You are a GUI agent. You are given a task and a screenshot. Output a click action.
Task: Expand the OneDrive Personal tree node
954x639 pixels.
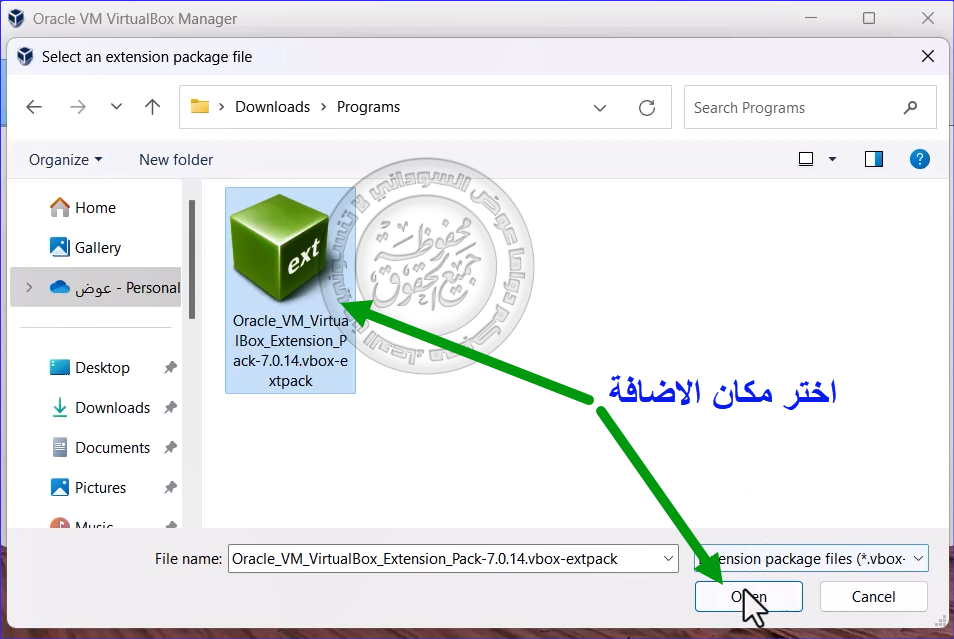(29, 288)
